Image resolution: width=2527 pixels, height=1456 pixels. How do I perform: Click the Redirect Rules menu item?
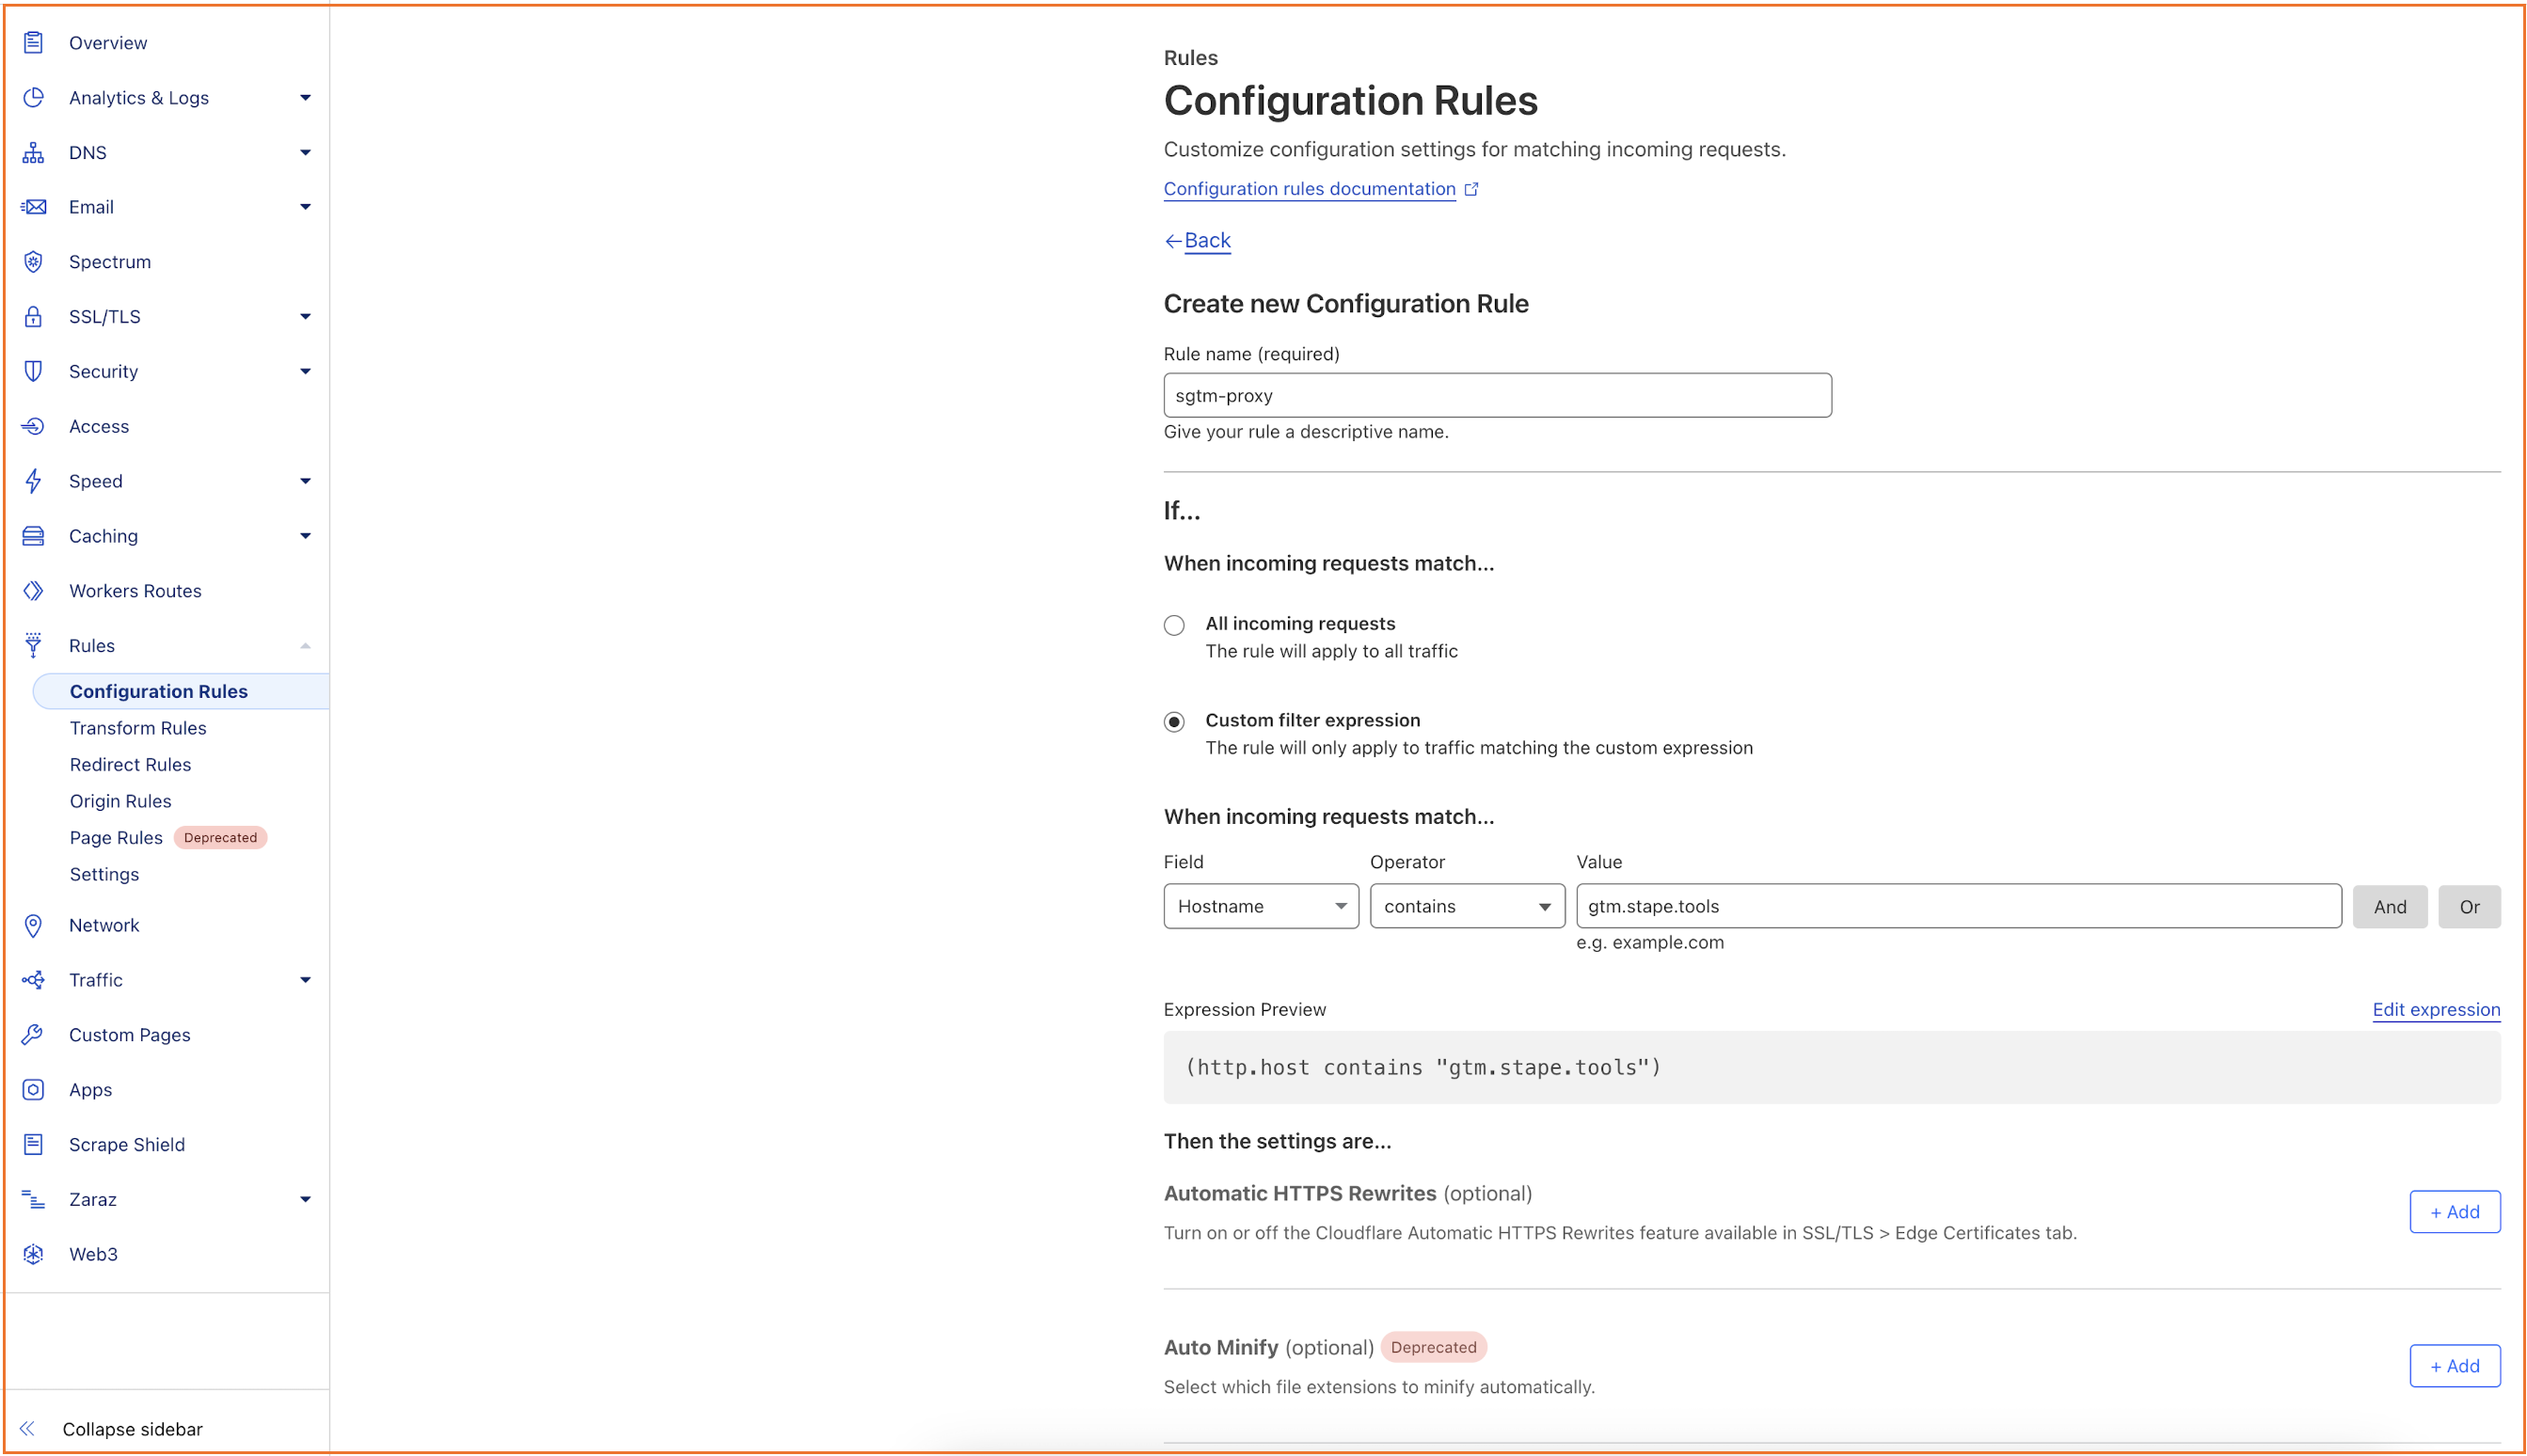[x=132, y=764]
